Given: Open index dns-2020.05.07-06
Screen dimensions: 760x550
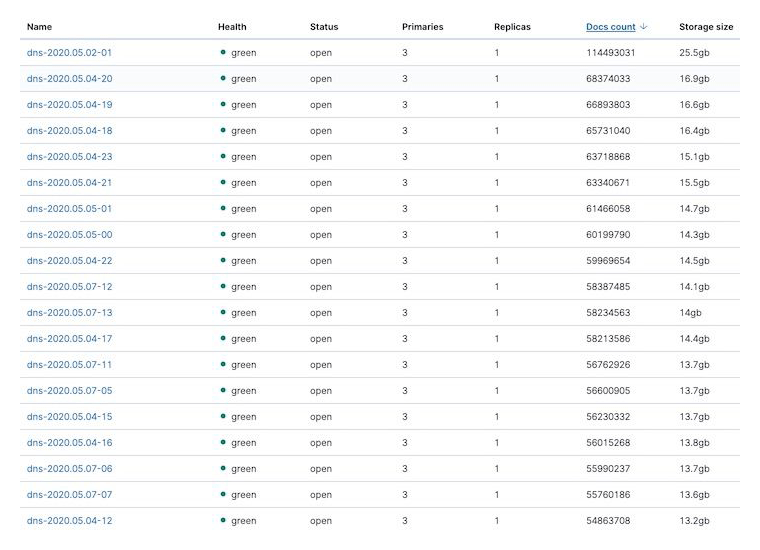Looking at the screenshot, I should click(x=69, y=469).
